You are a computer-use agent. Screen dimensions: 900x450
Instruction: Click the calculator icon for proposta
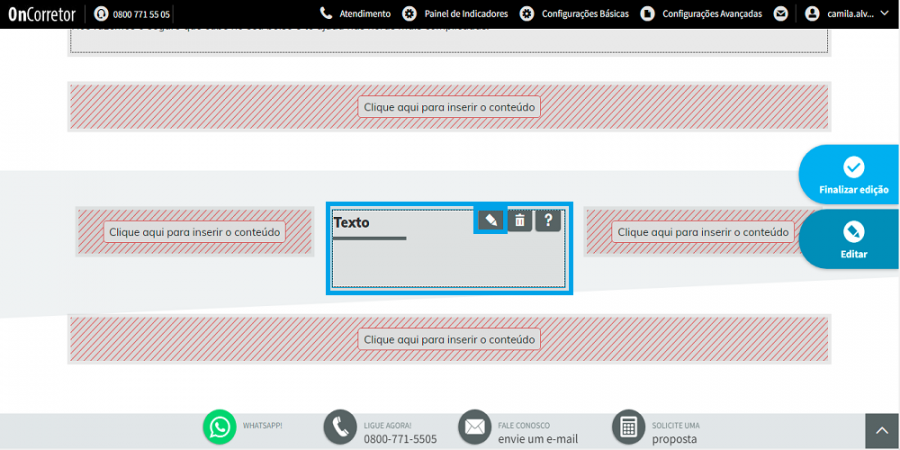[x=629, y=427]
